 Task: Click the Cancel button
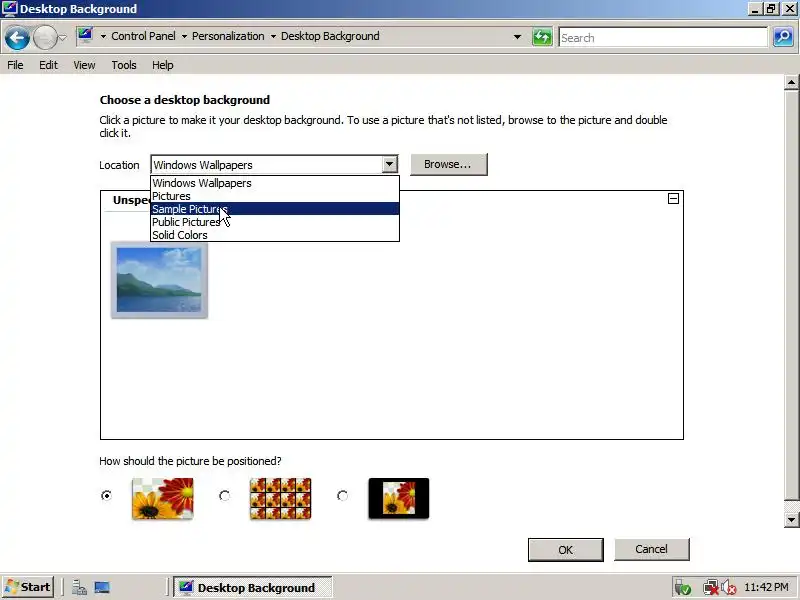point(652,549)
